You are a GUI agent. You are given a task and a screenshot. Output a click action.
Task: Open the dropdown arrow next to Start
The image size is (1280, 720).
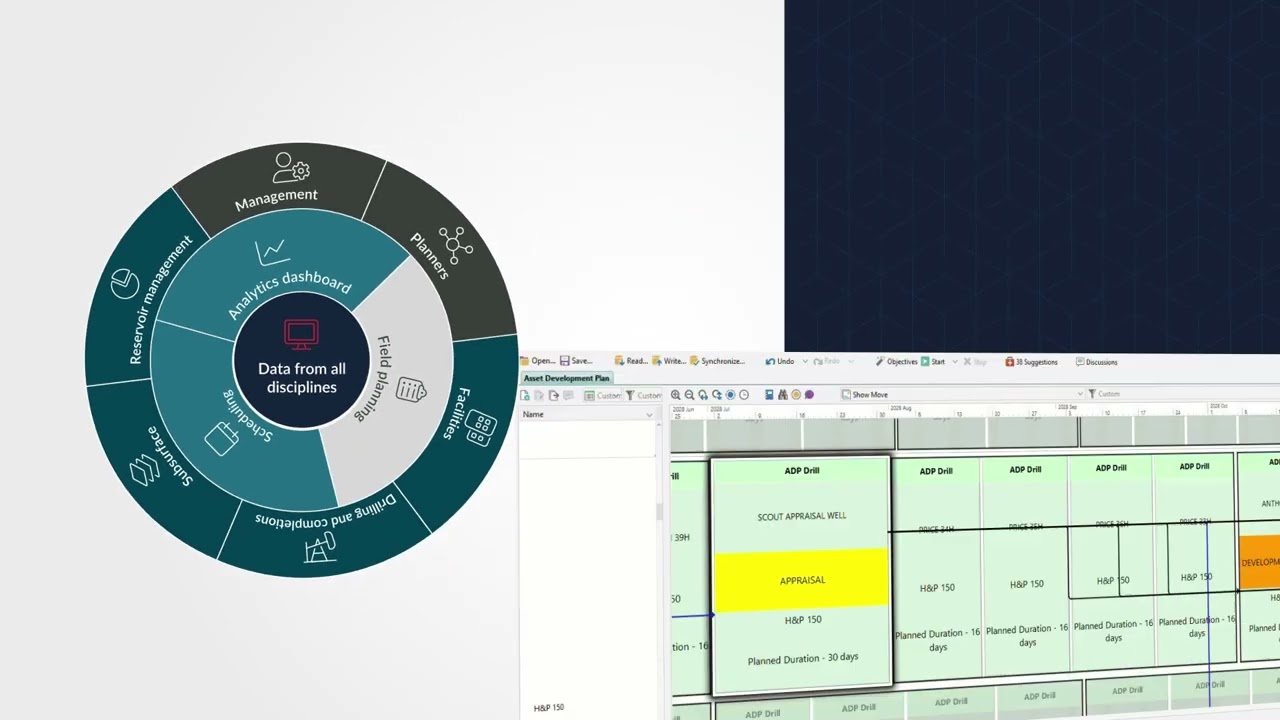[954, 362]
